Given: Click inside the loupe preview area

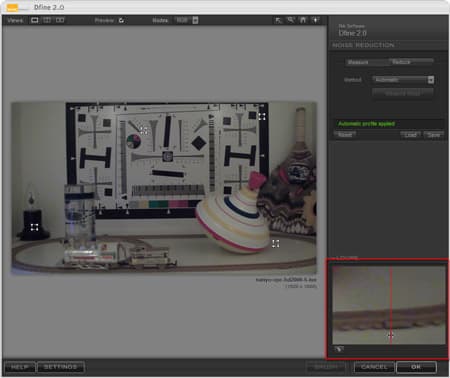Looking at the screenshot, I should (x=389, y=305).
